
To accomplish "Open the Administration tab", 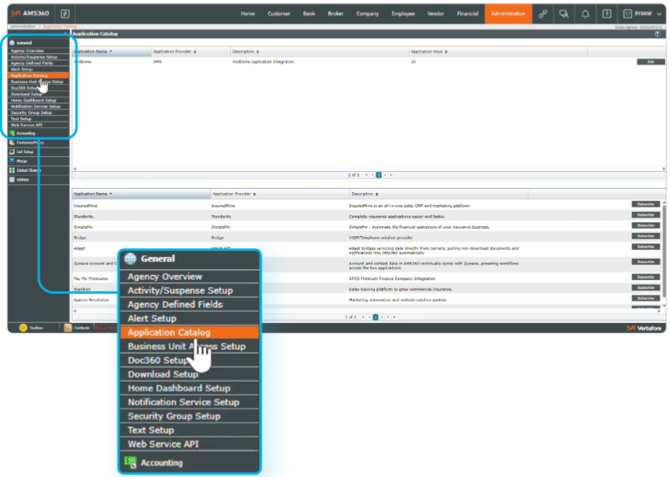I will tap(508, 14).
